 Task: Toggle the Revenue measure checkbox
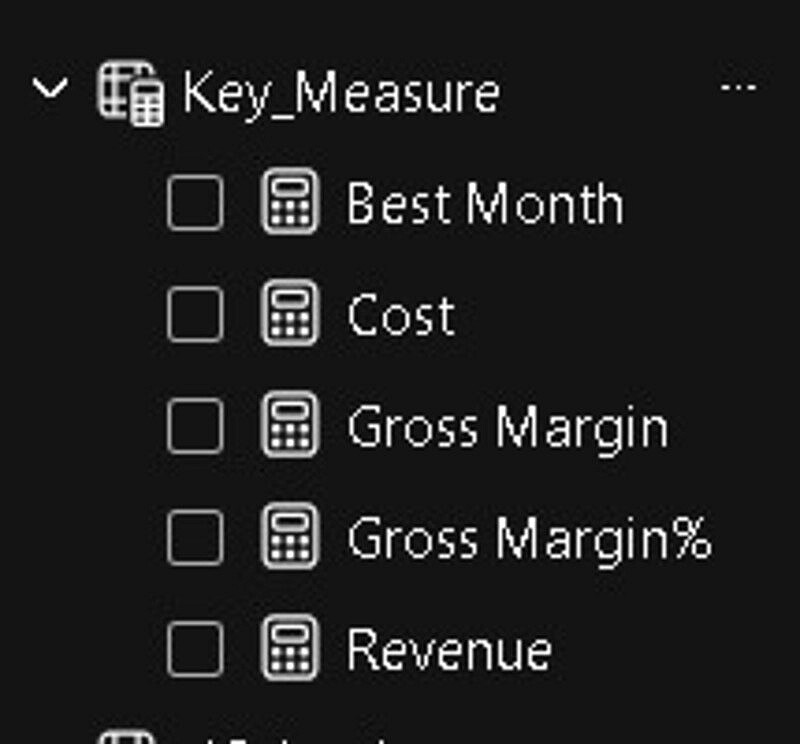[x=194, y=650]
